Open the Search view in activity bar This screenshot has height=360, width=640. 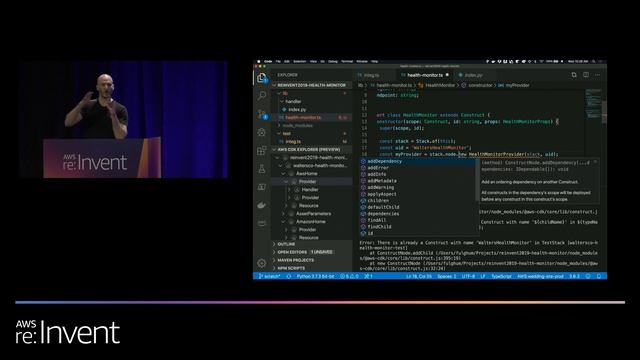click(262, 96)
